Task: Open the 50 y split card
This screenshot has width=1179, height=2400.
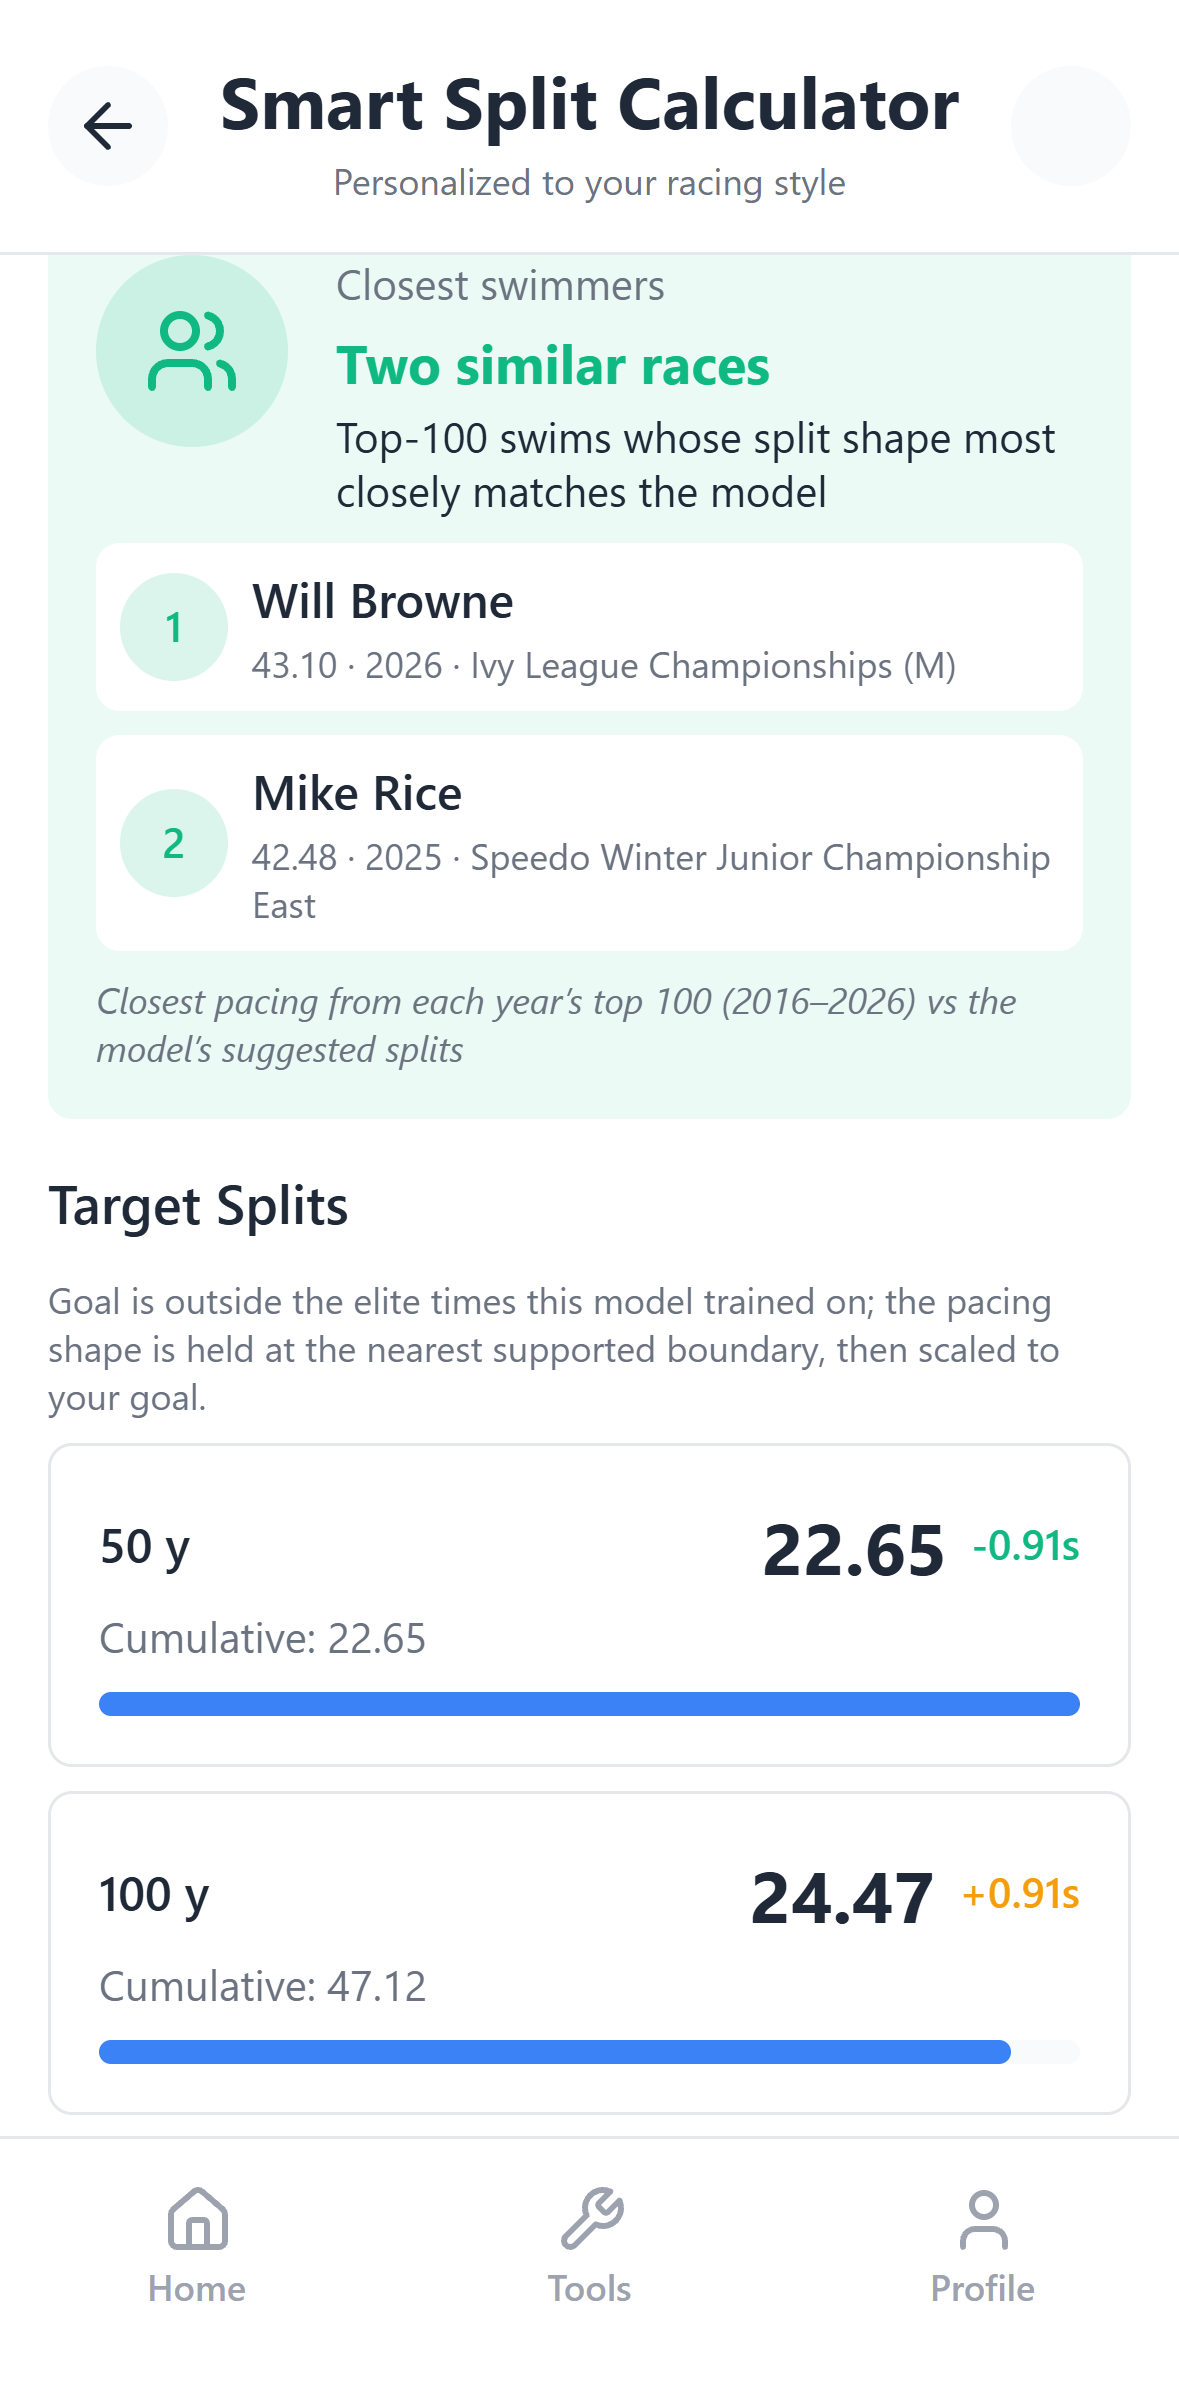Action: tap(589, 1605)
